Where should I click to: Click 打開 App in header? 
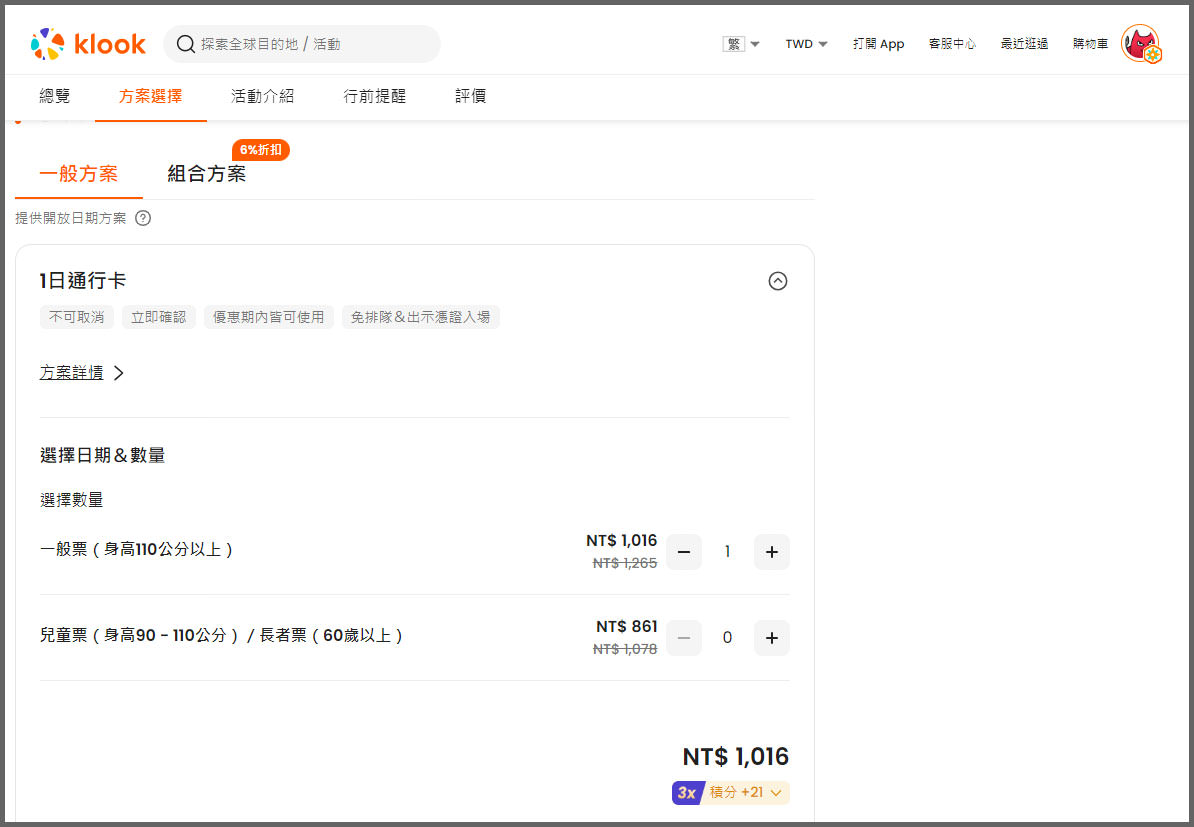point(878,44)
